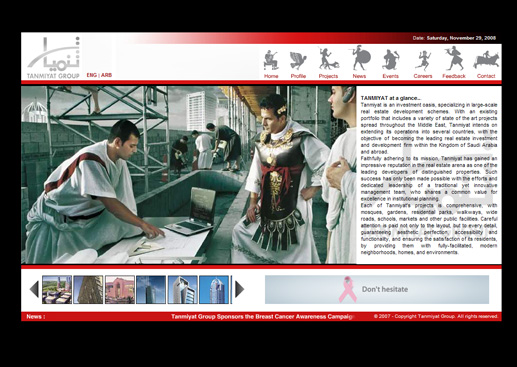Open the Breast Cancer Awareness news ticker
The height and width of the screenshot is (367, 517).
point(262,316)
